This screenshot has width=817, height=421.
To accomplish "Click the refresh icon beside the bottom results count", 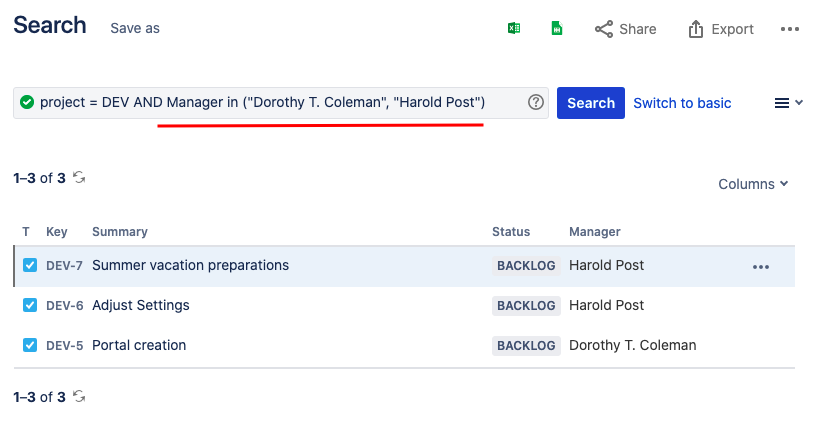I will [79, 397].
